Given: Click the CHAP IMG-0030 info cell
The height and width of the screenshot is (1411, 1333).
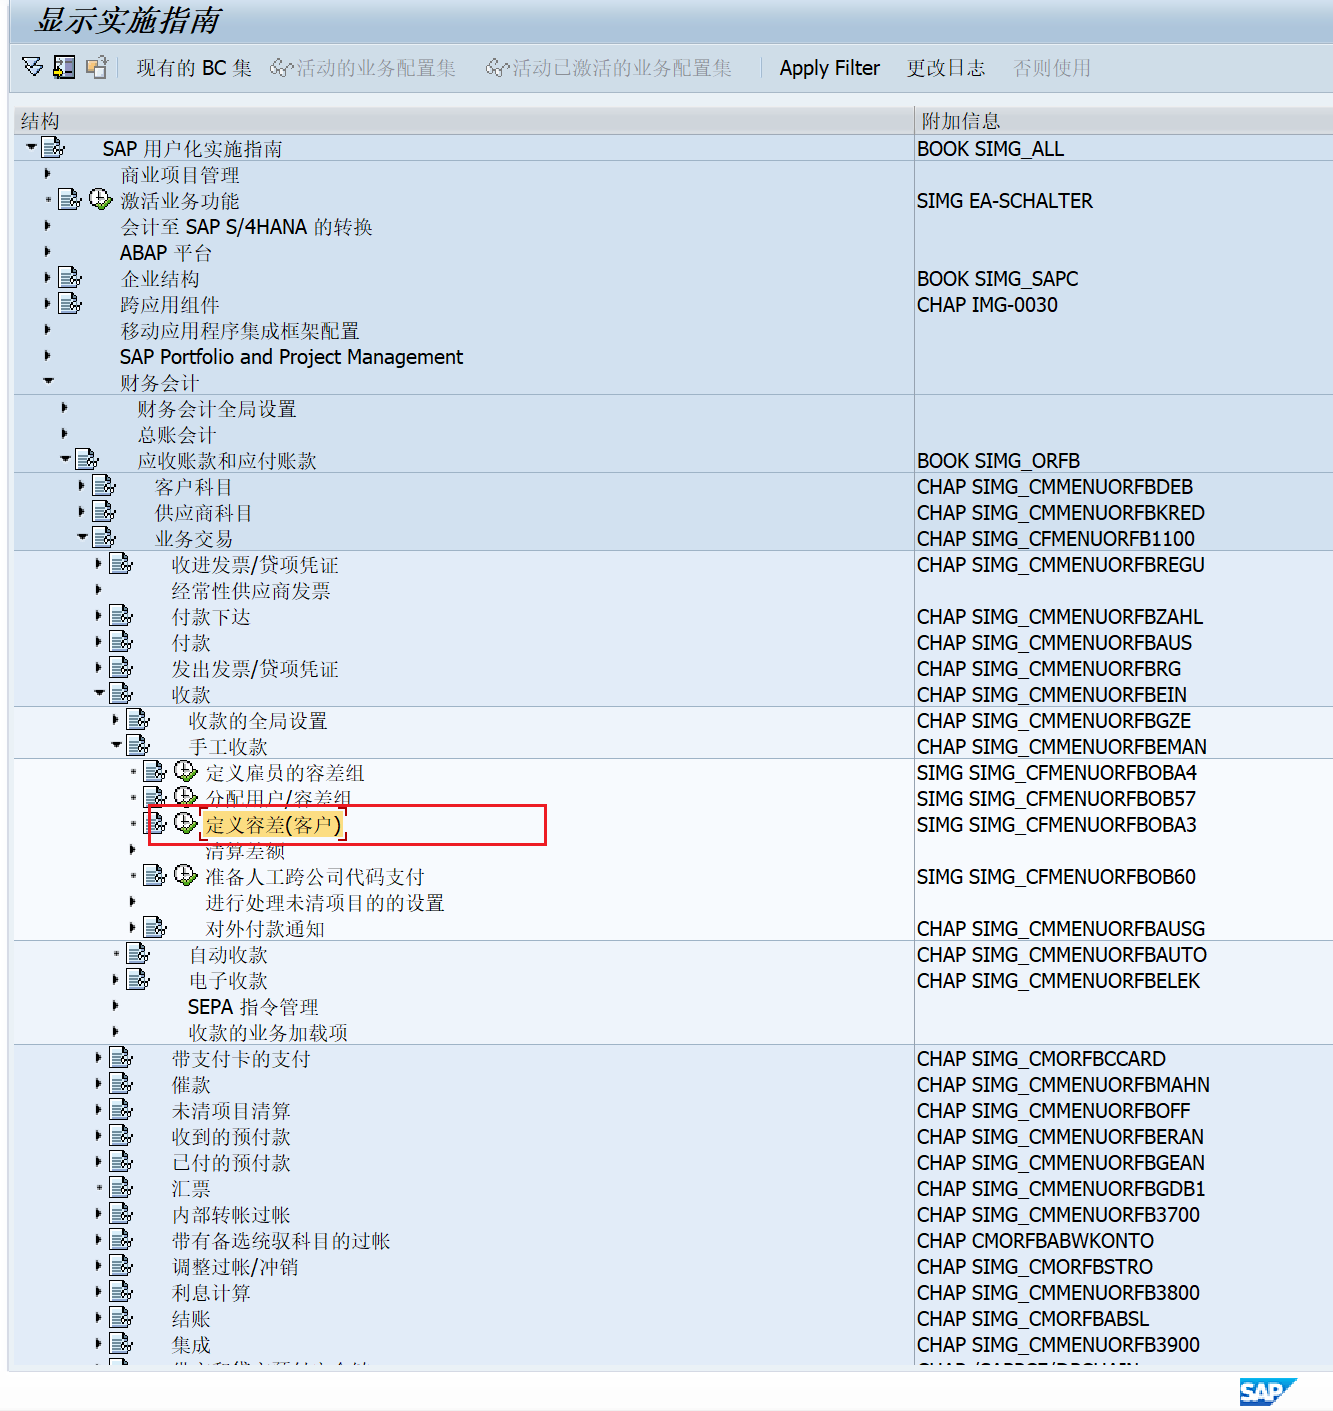Looking at the screenshot, I should (x=987, y=305).
